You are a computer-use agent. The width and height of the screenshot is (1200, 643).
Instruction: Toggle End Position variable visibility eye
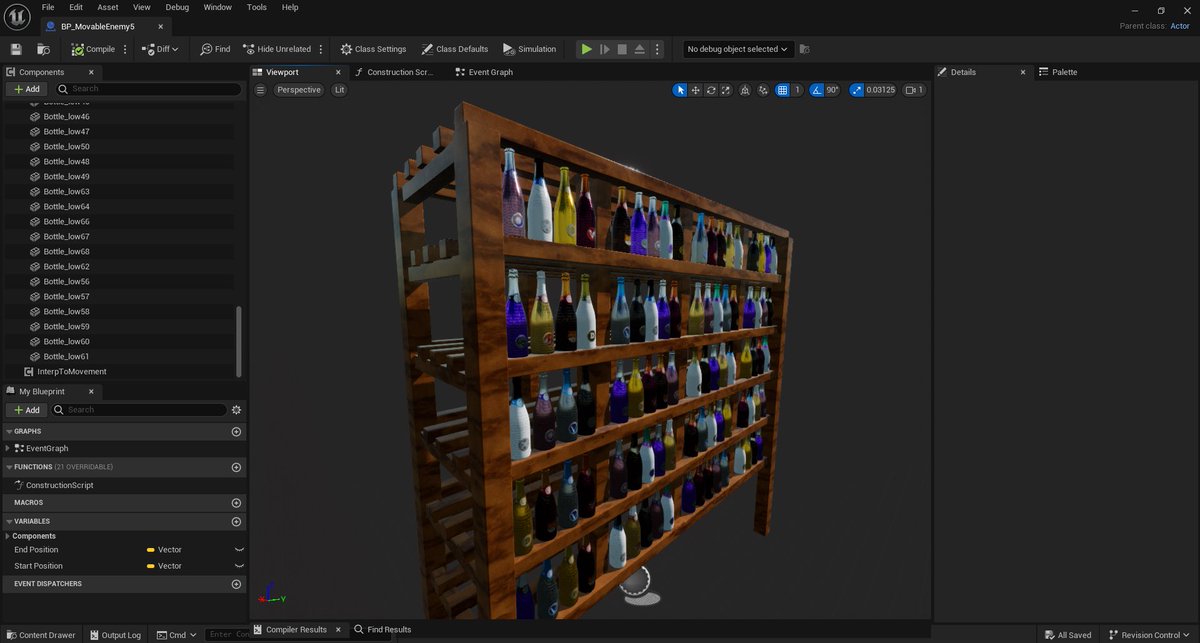[239, 550]
